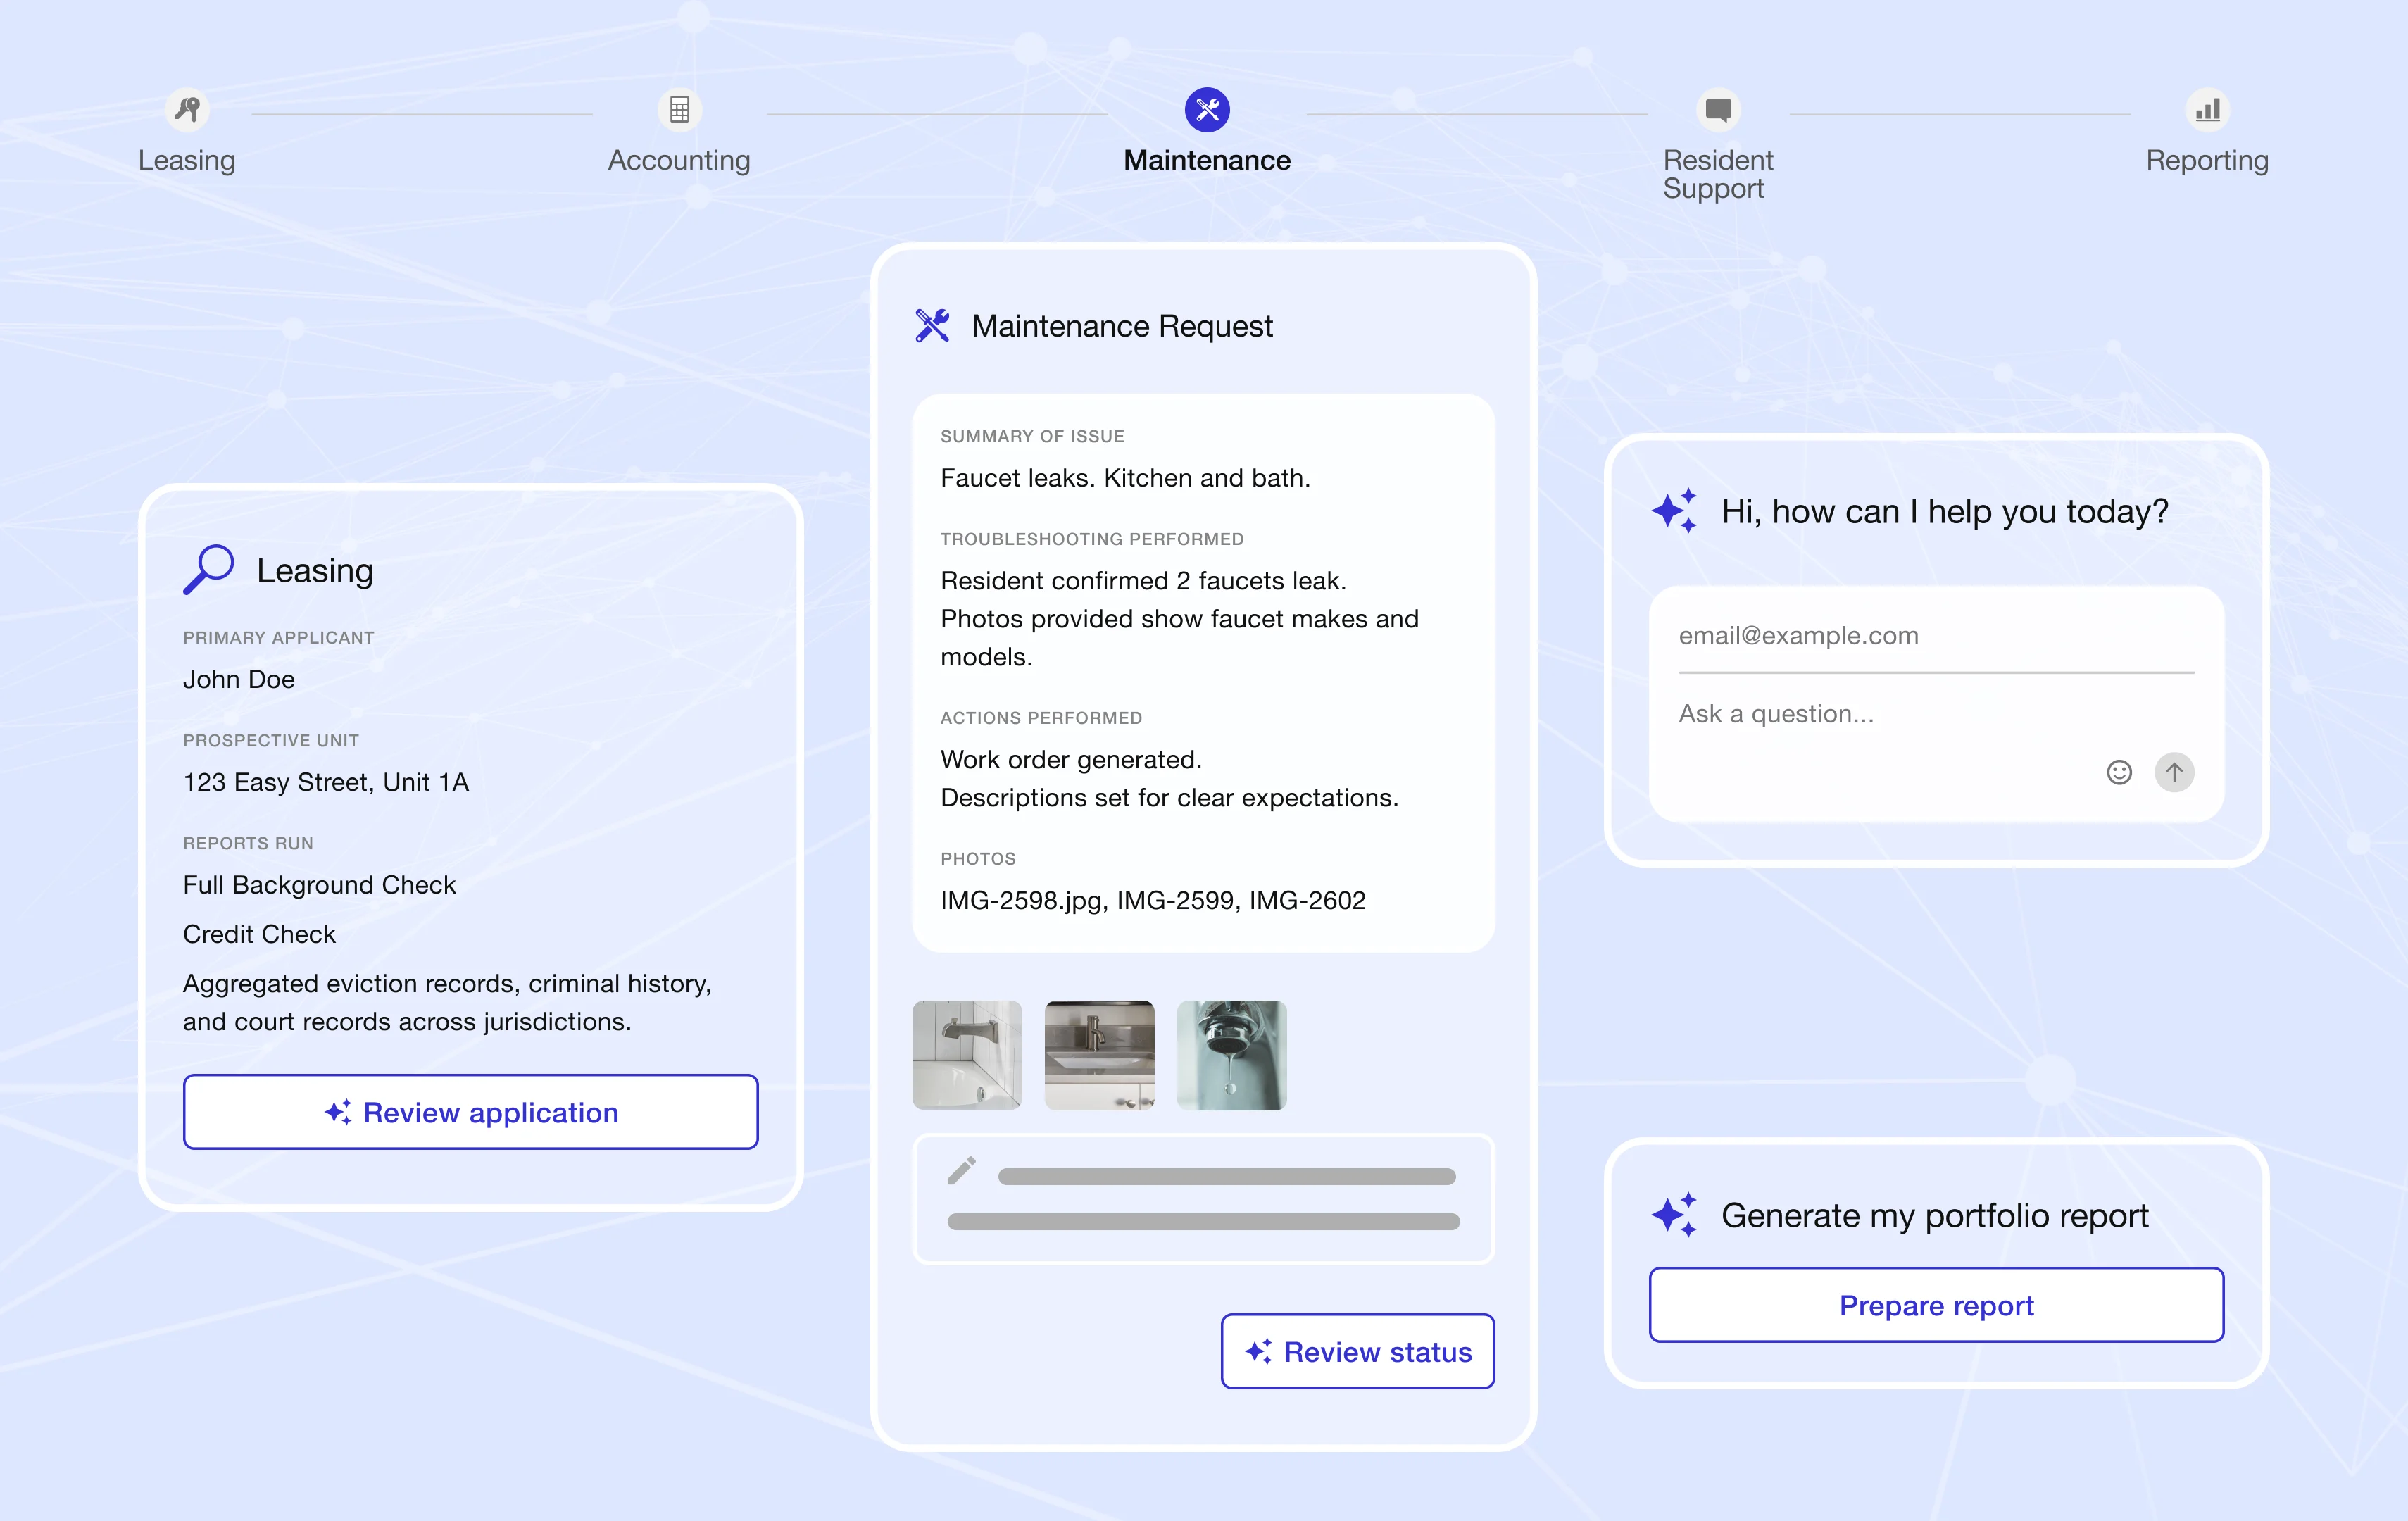The width and height of the screenshot is (2408, 1521).
Task: Click the photo filenames line IMG-2598.jpg
Action: tap(1153, 900)
